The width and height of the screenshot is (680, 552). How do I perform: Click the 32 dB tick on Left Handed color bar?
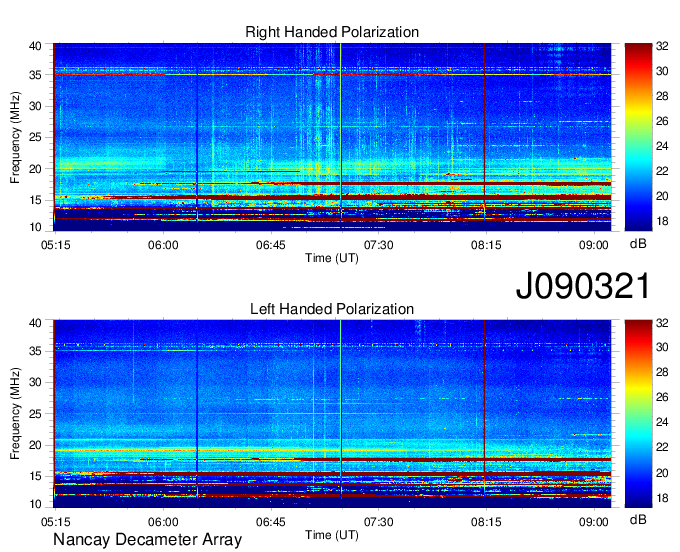pyautogui.click(x=662, y=323)
